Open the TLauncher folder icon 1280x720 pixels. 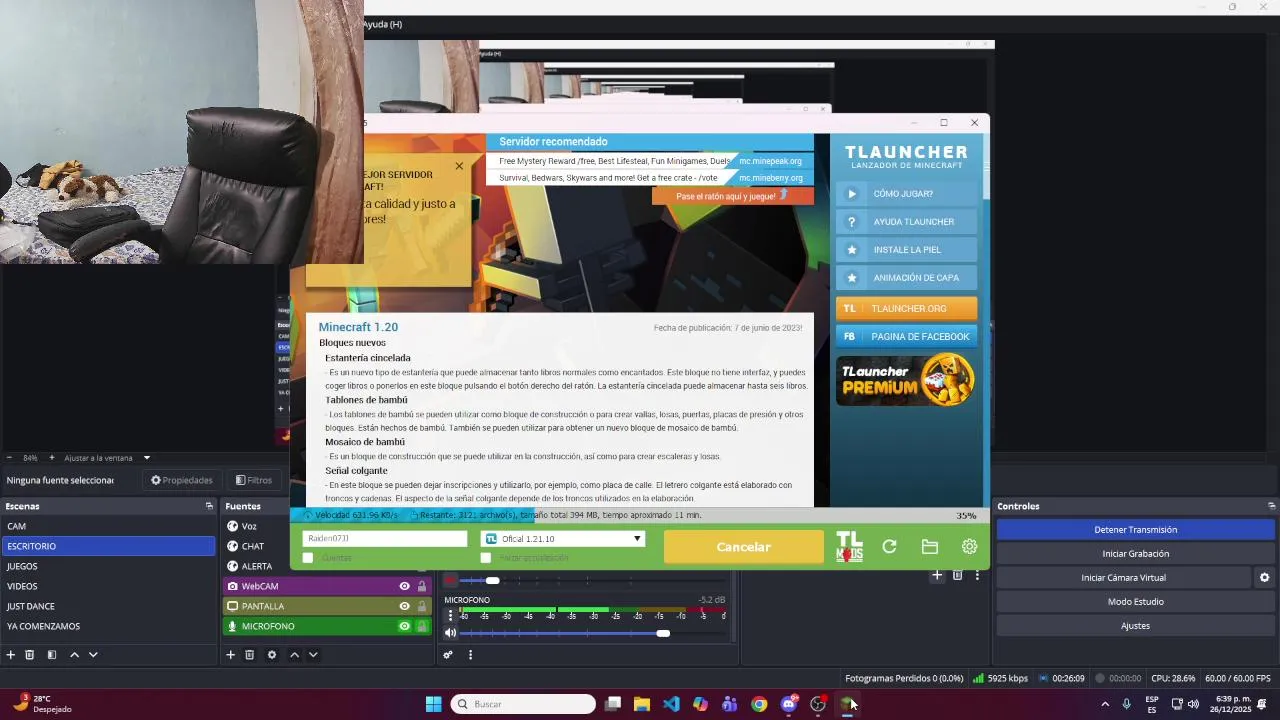[929, 546]
